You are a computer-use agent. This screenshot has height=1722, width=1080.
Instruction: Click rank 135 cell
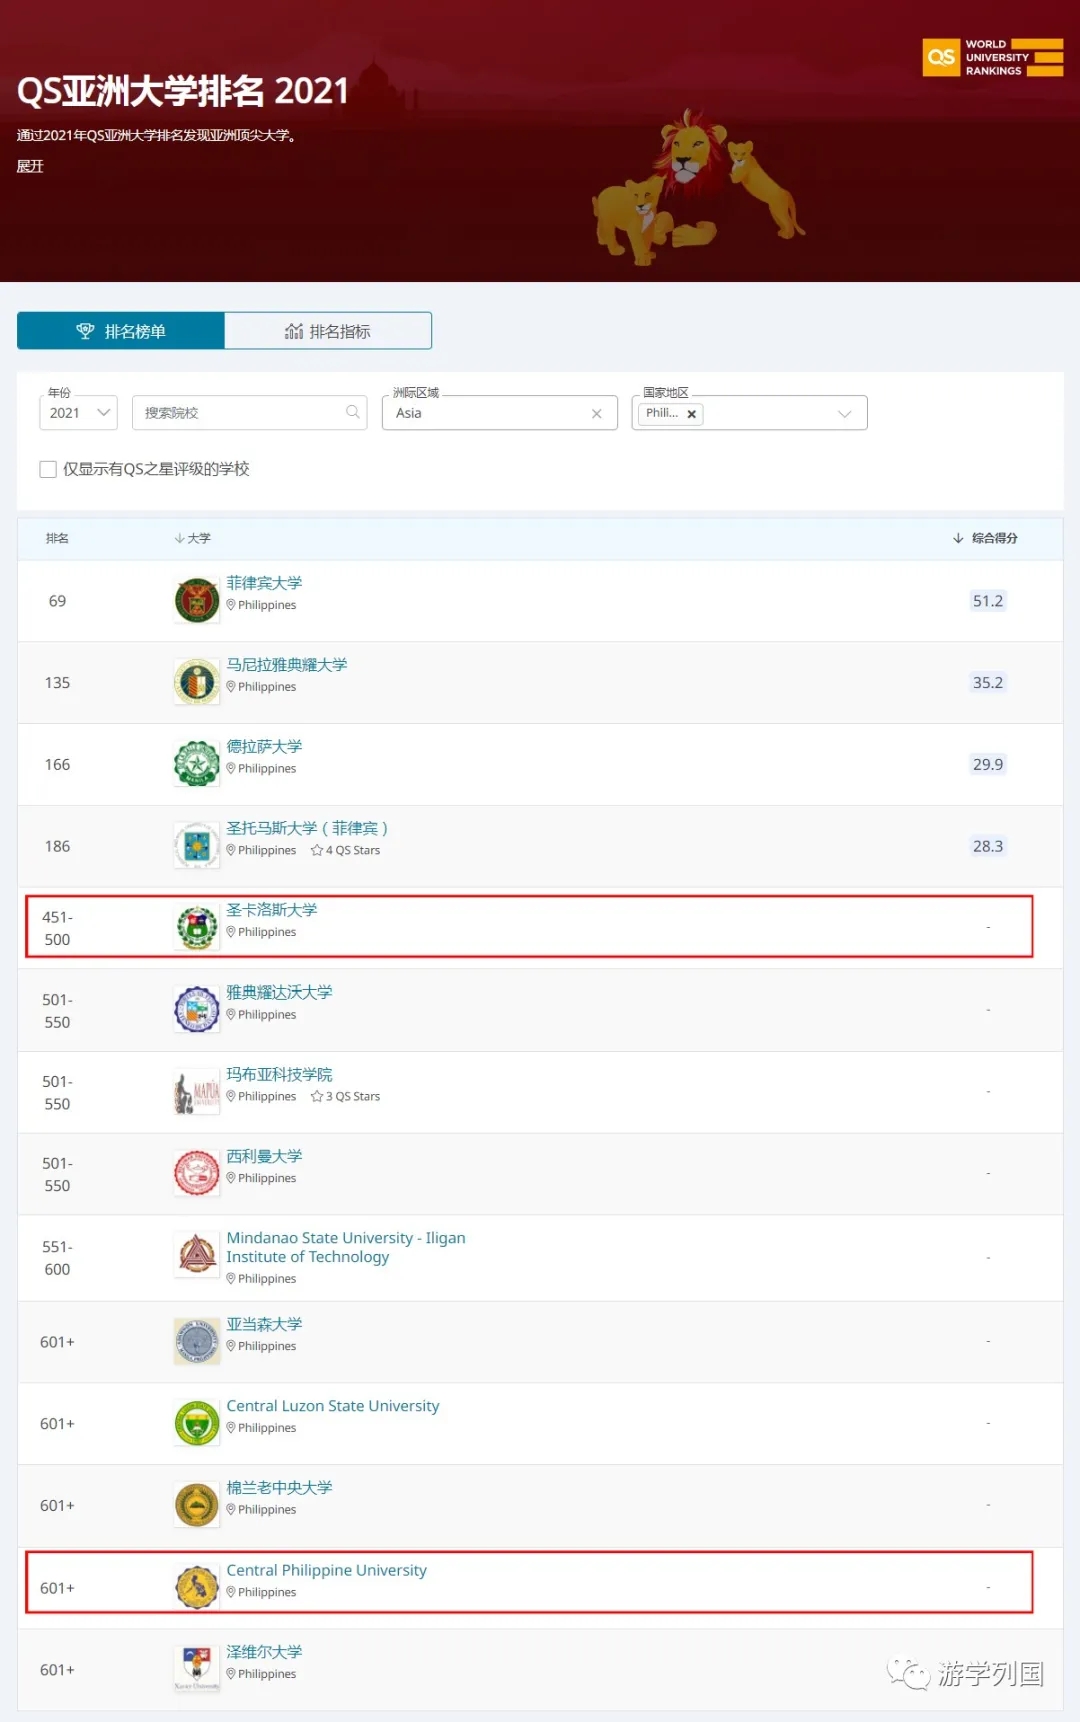(57, 683)
